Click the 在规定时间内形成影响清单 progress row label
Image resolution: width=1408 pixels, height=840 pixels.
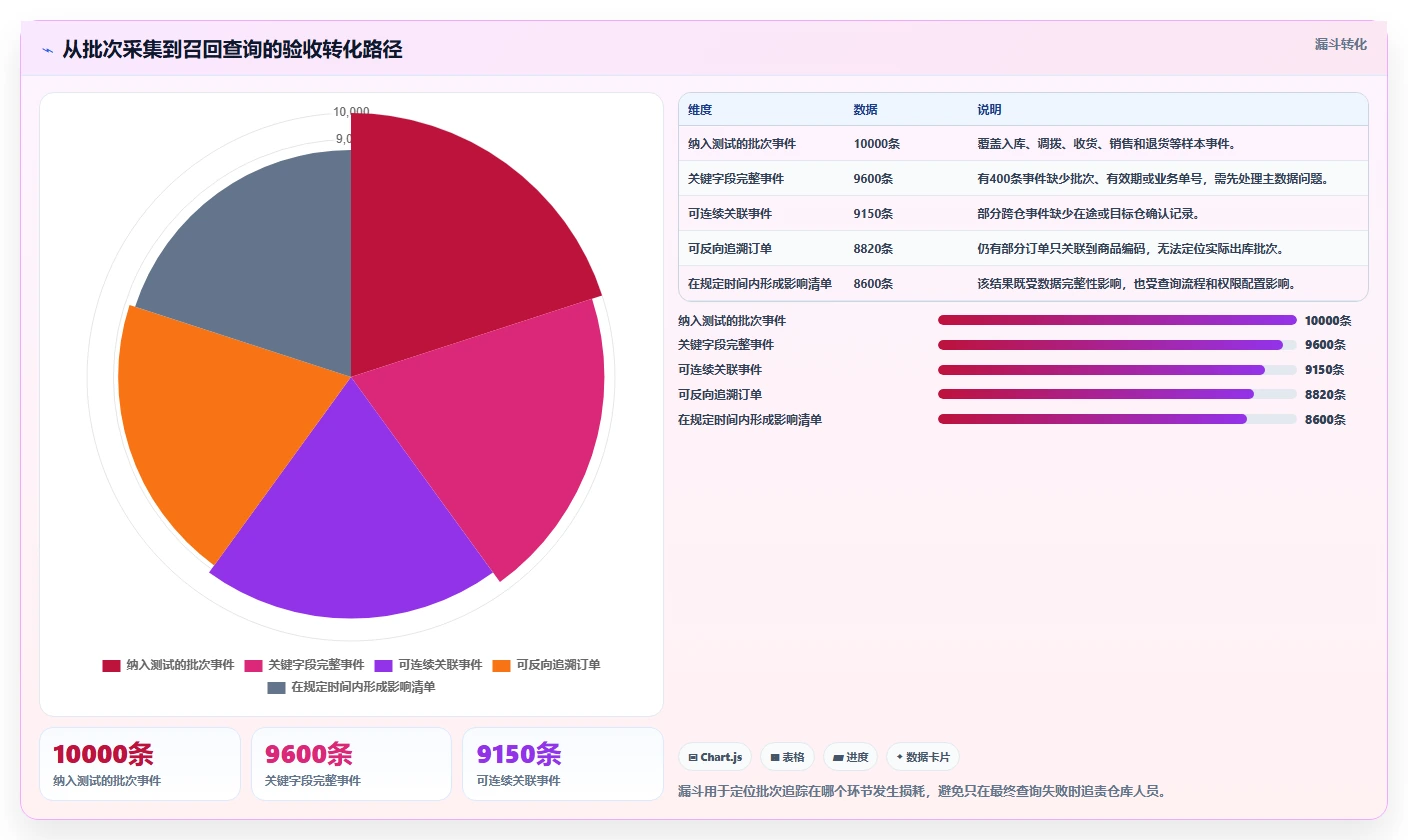pyautogui.click(x=750, y=420)
